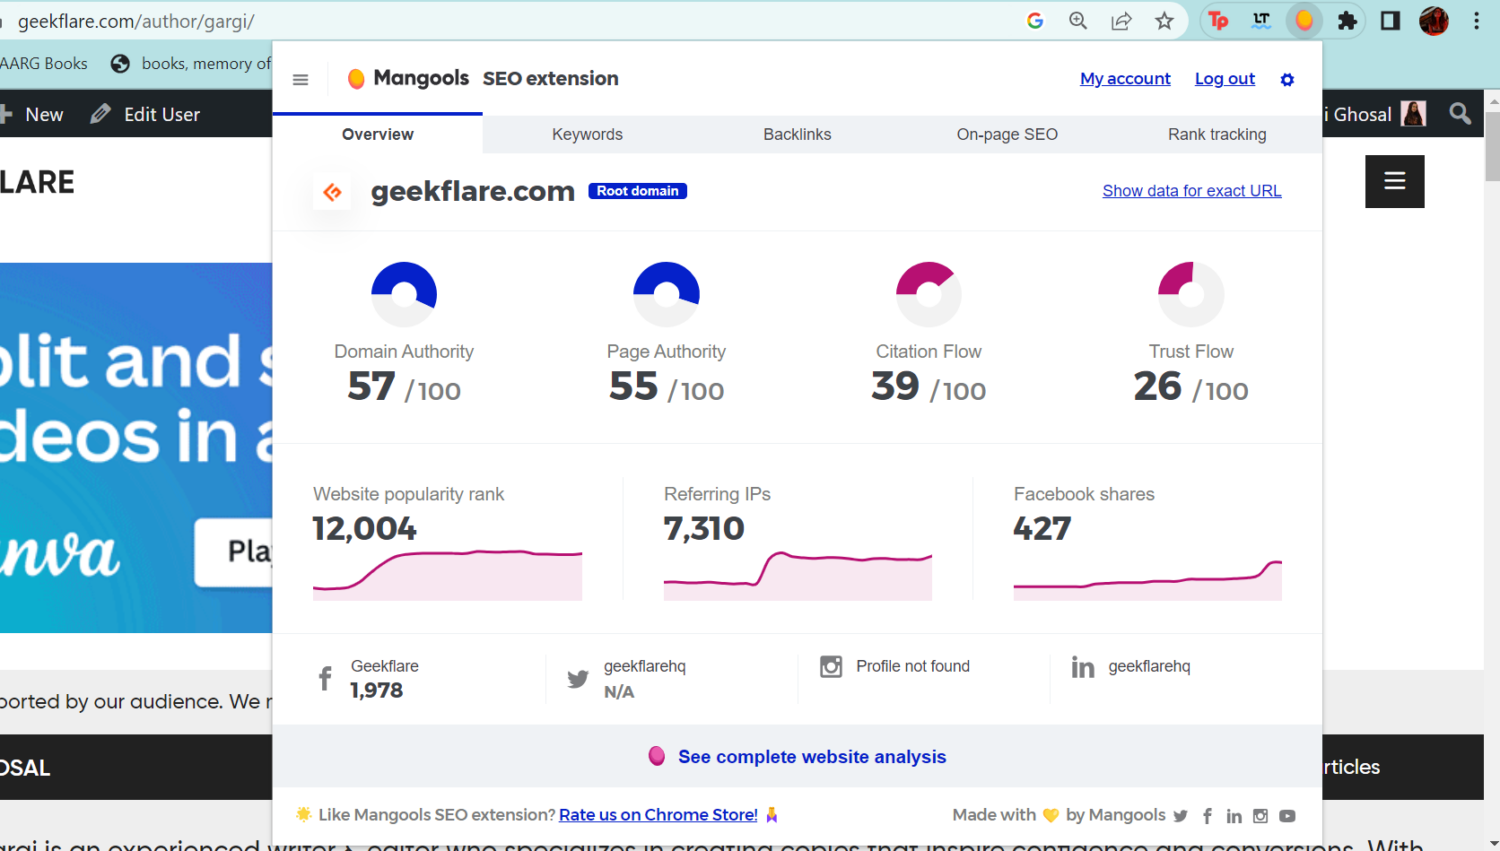
Task: Open Chrome extensions puzzle icon
Action: pyautogui.click(x=1347, y=20)
